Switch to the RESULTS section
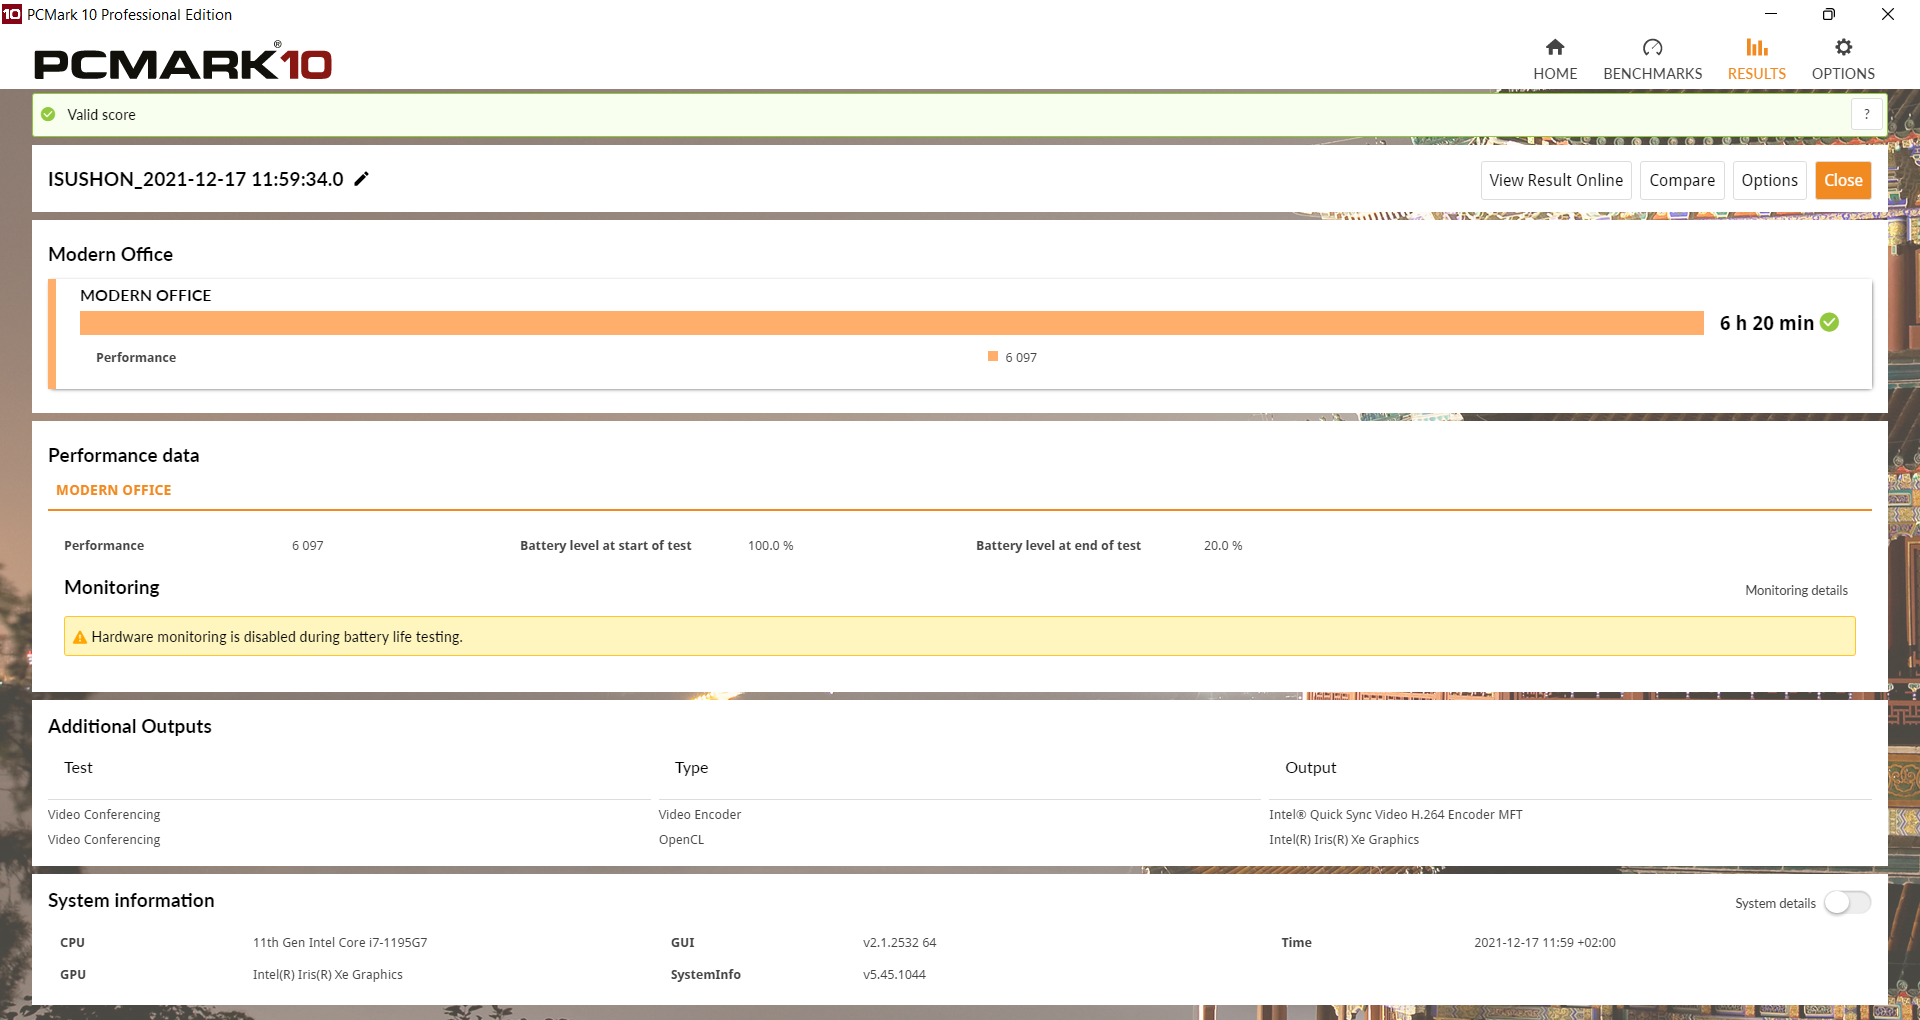 1756,60
